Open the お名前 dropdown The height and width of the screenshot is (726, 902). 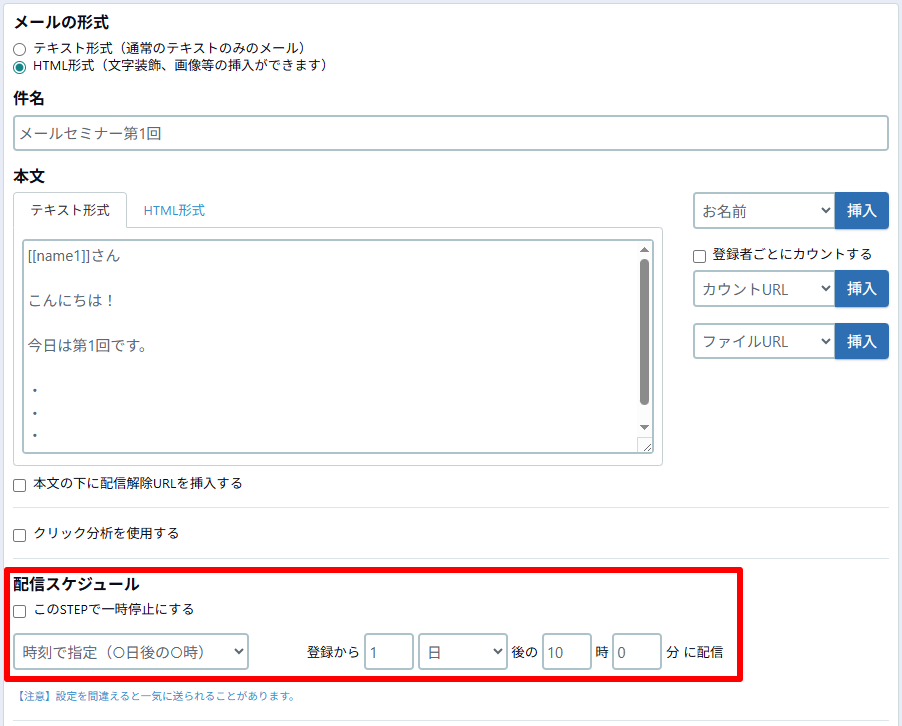pos(764,211)
